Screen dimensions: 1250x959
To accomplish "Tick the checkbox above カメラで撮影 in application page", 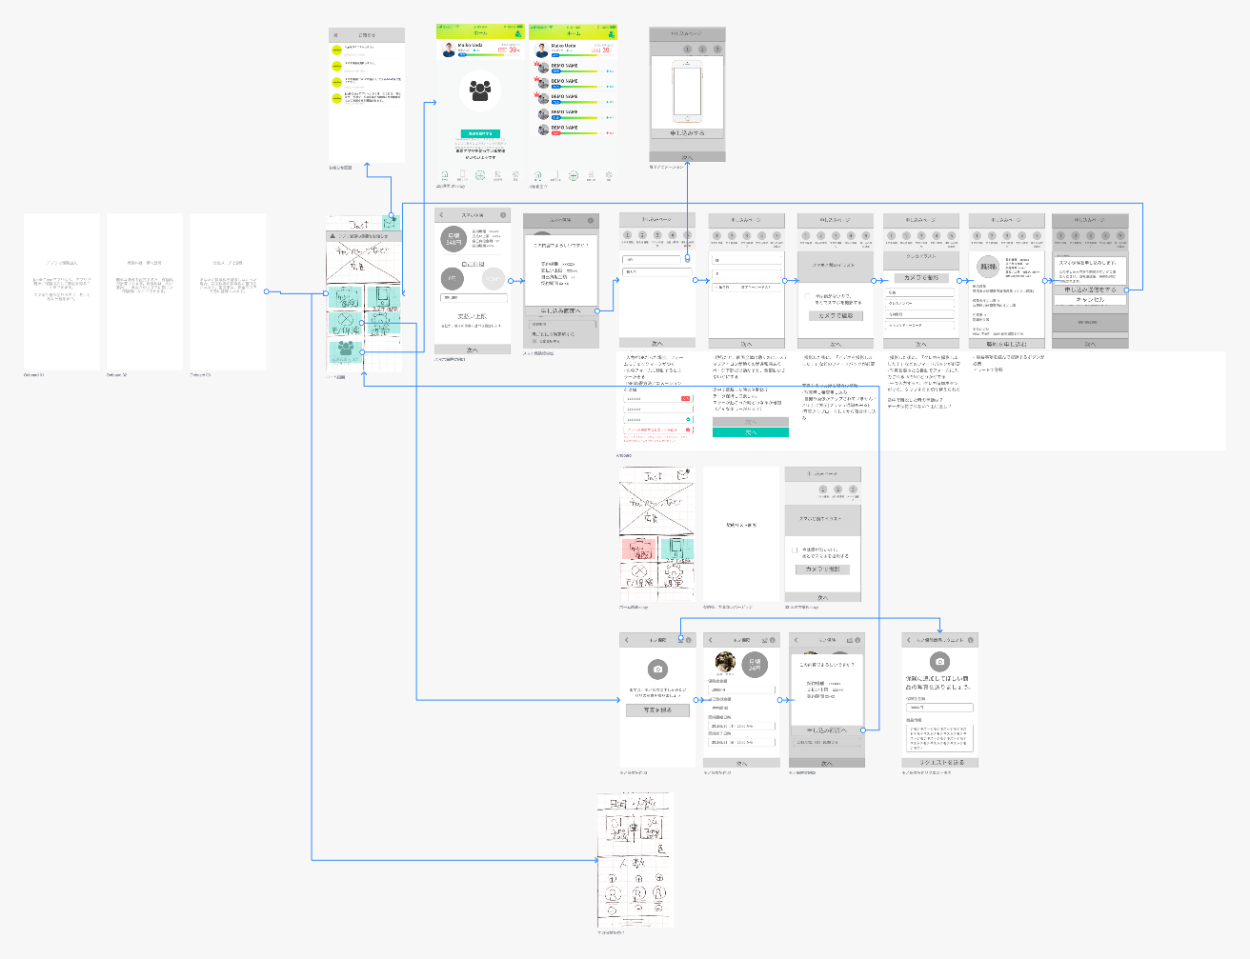I will click(x=807, y=296).
